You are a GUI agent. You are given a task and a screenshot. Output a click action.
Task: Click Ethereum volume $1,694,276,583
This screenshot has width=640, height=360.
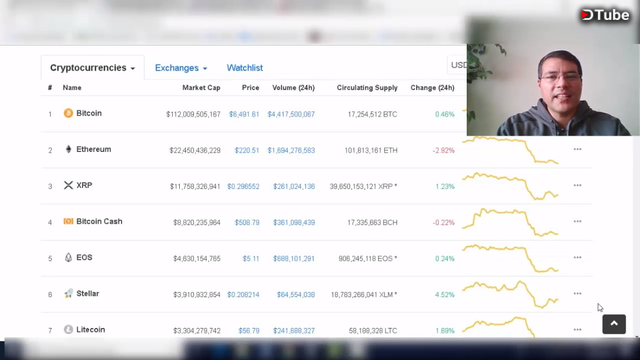point(291,150)
